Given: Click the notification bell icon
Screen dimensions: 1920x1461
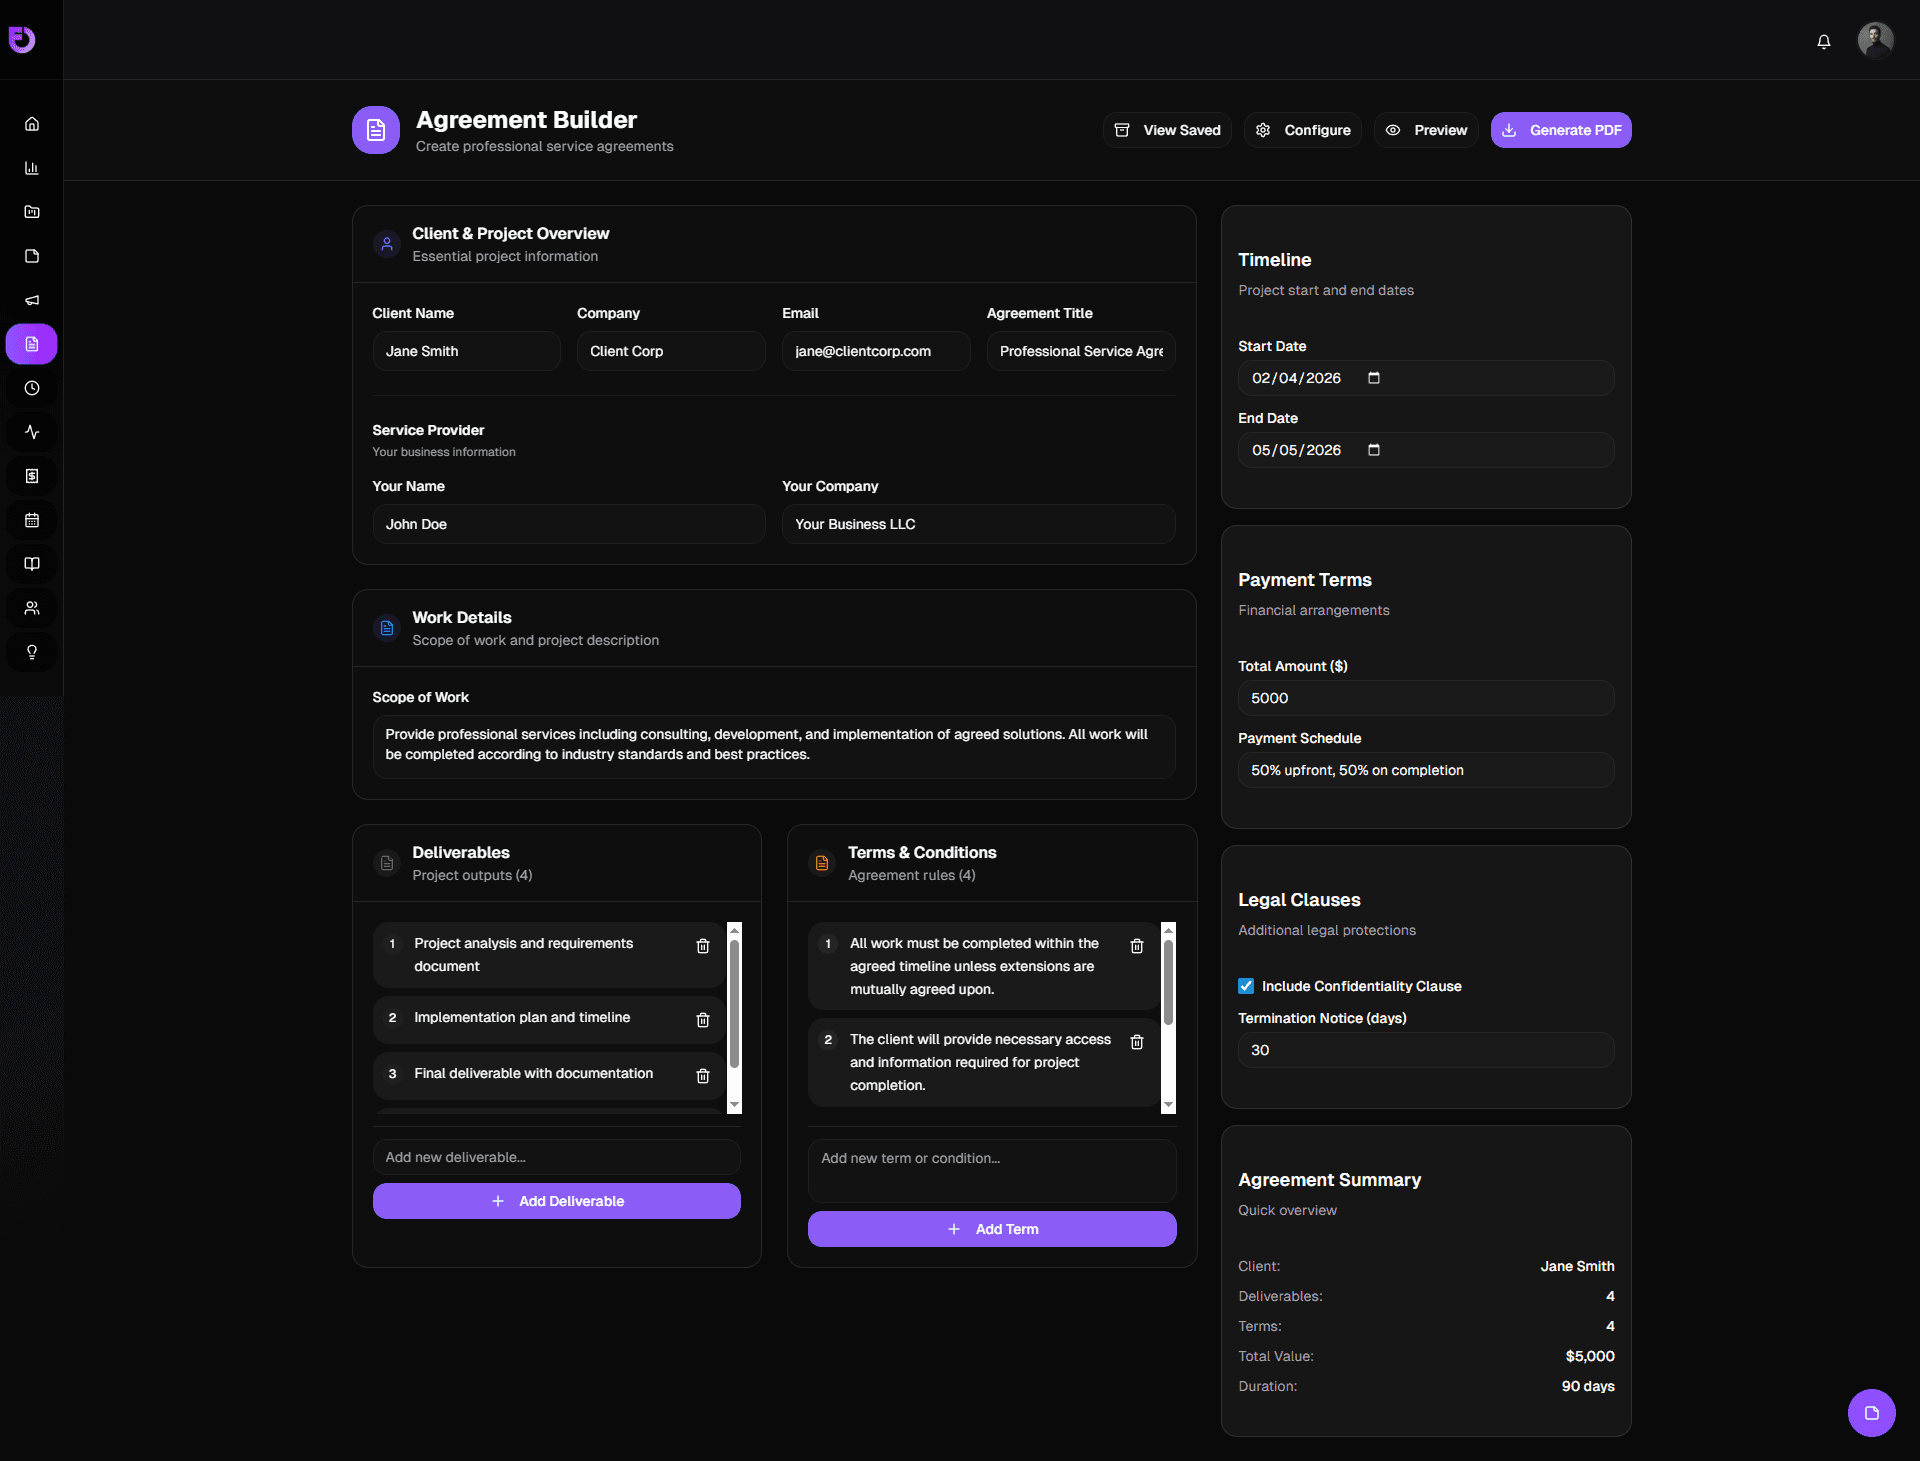Looking at the screenshot, I should 1823,41.
